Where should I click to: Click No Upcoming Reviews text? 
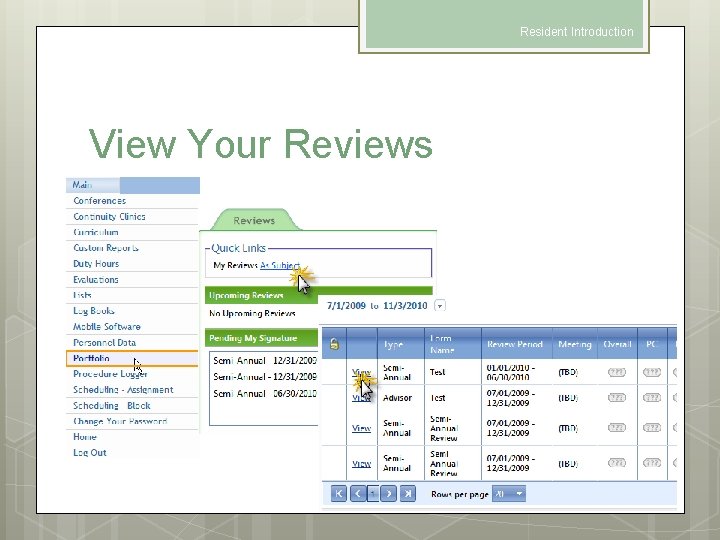click(x=252, y=313)
